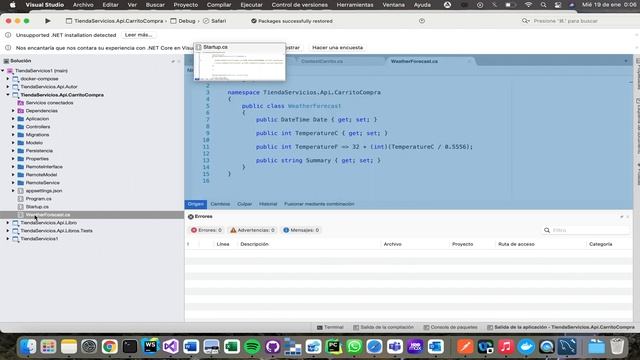The width and height of the screenshot is (640, 360).
Task: Close the WeatherForecast.cs tab
Action: [469, 61]
